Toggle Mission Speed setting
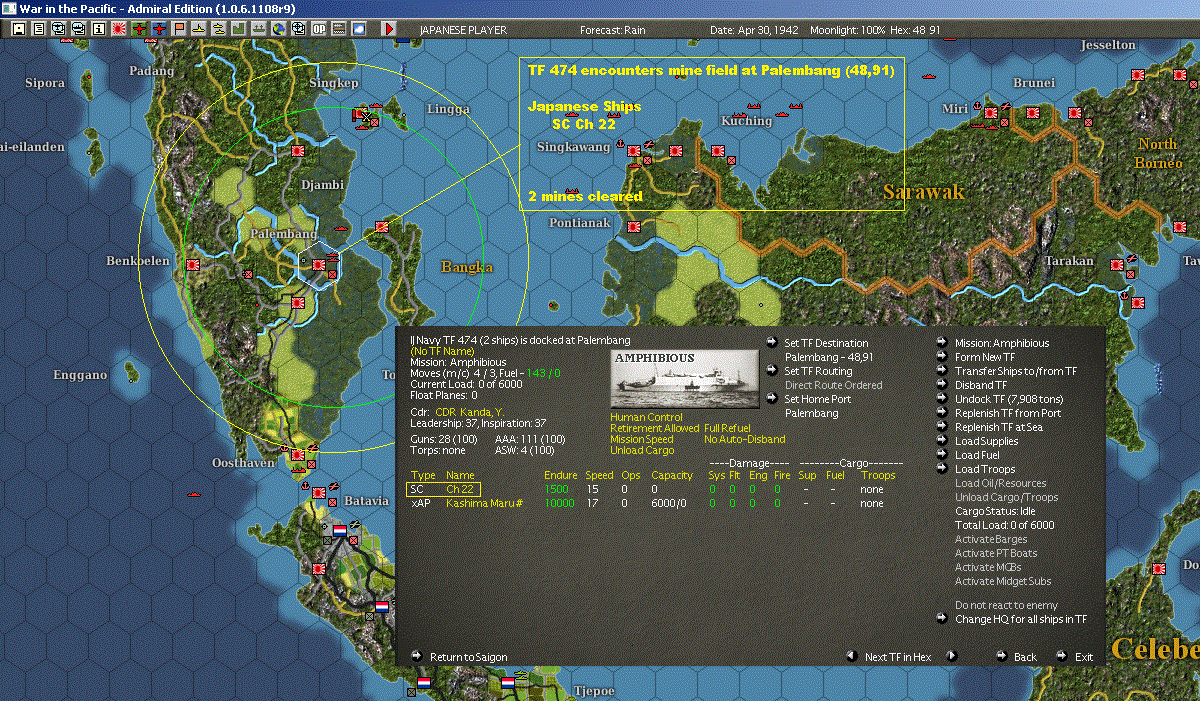Viewport: 1200px width, 701px height. click(642, 439)
